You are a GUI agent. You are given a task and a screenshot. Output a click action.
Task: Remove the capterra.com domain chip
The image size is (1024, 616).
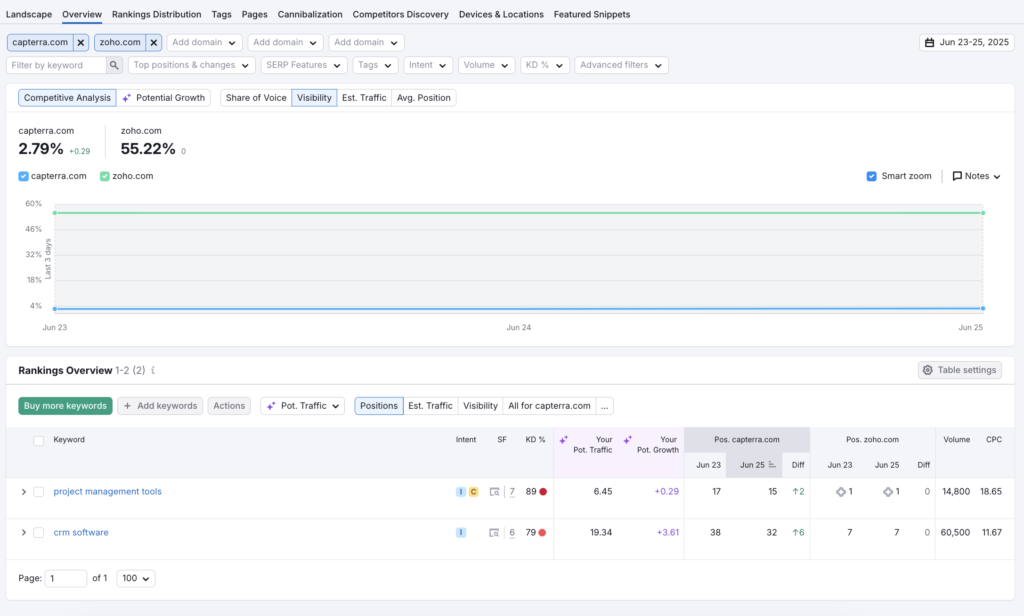point(81,42)
